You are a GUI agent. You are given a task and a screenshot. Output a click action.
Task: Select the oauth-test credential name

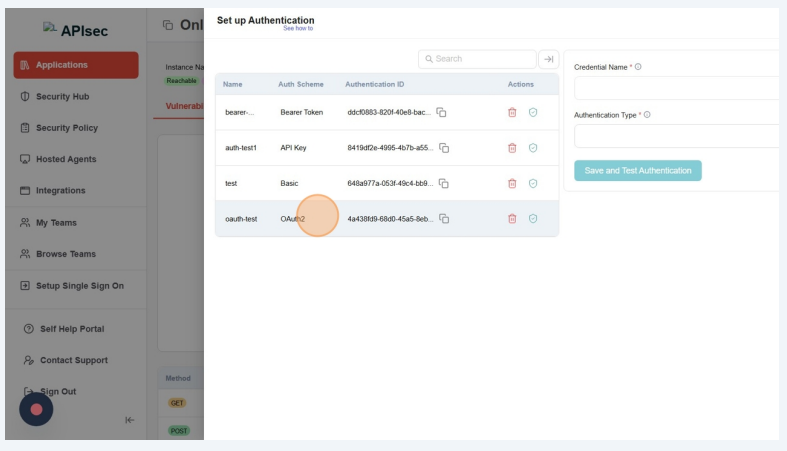(241, 219)
